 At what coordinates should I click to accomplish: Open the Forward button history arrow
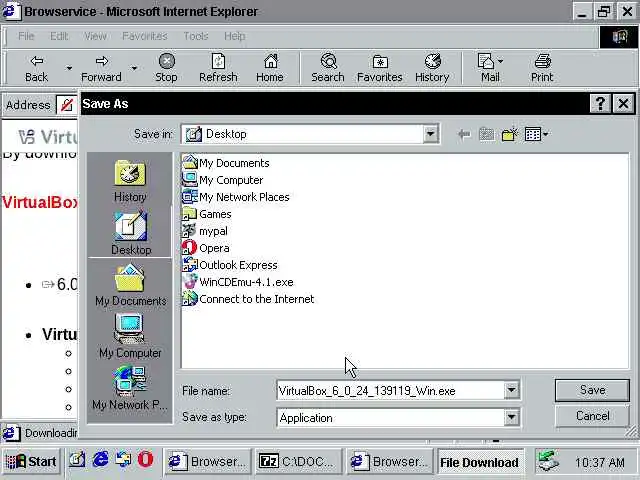pyautogui.click(x=134, y=68)
